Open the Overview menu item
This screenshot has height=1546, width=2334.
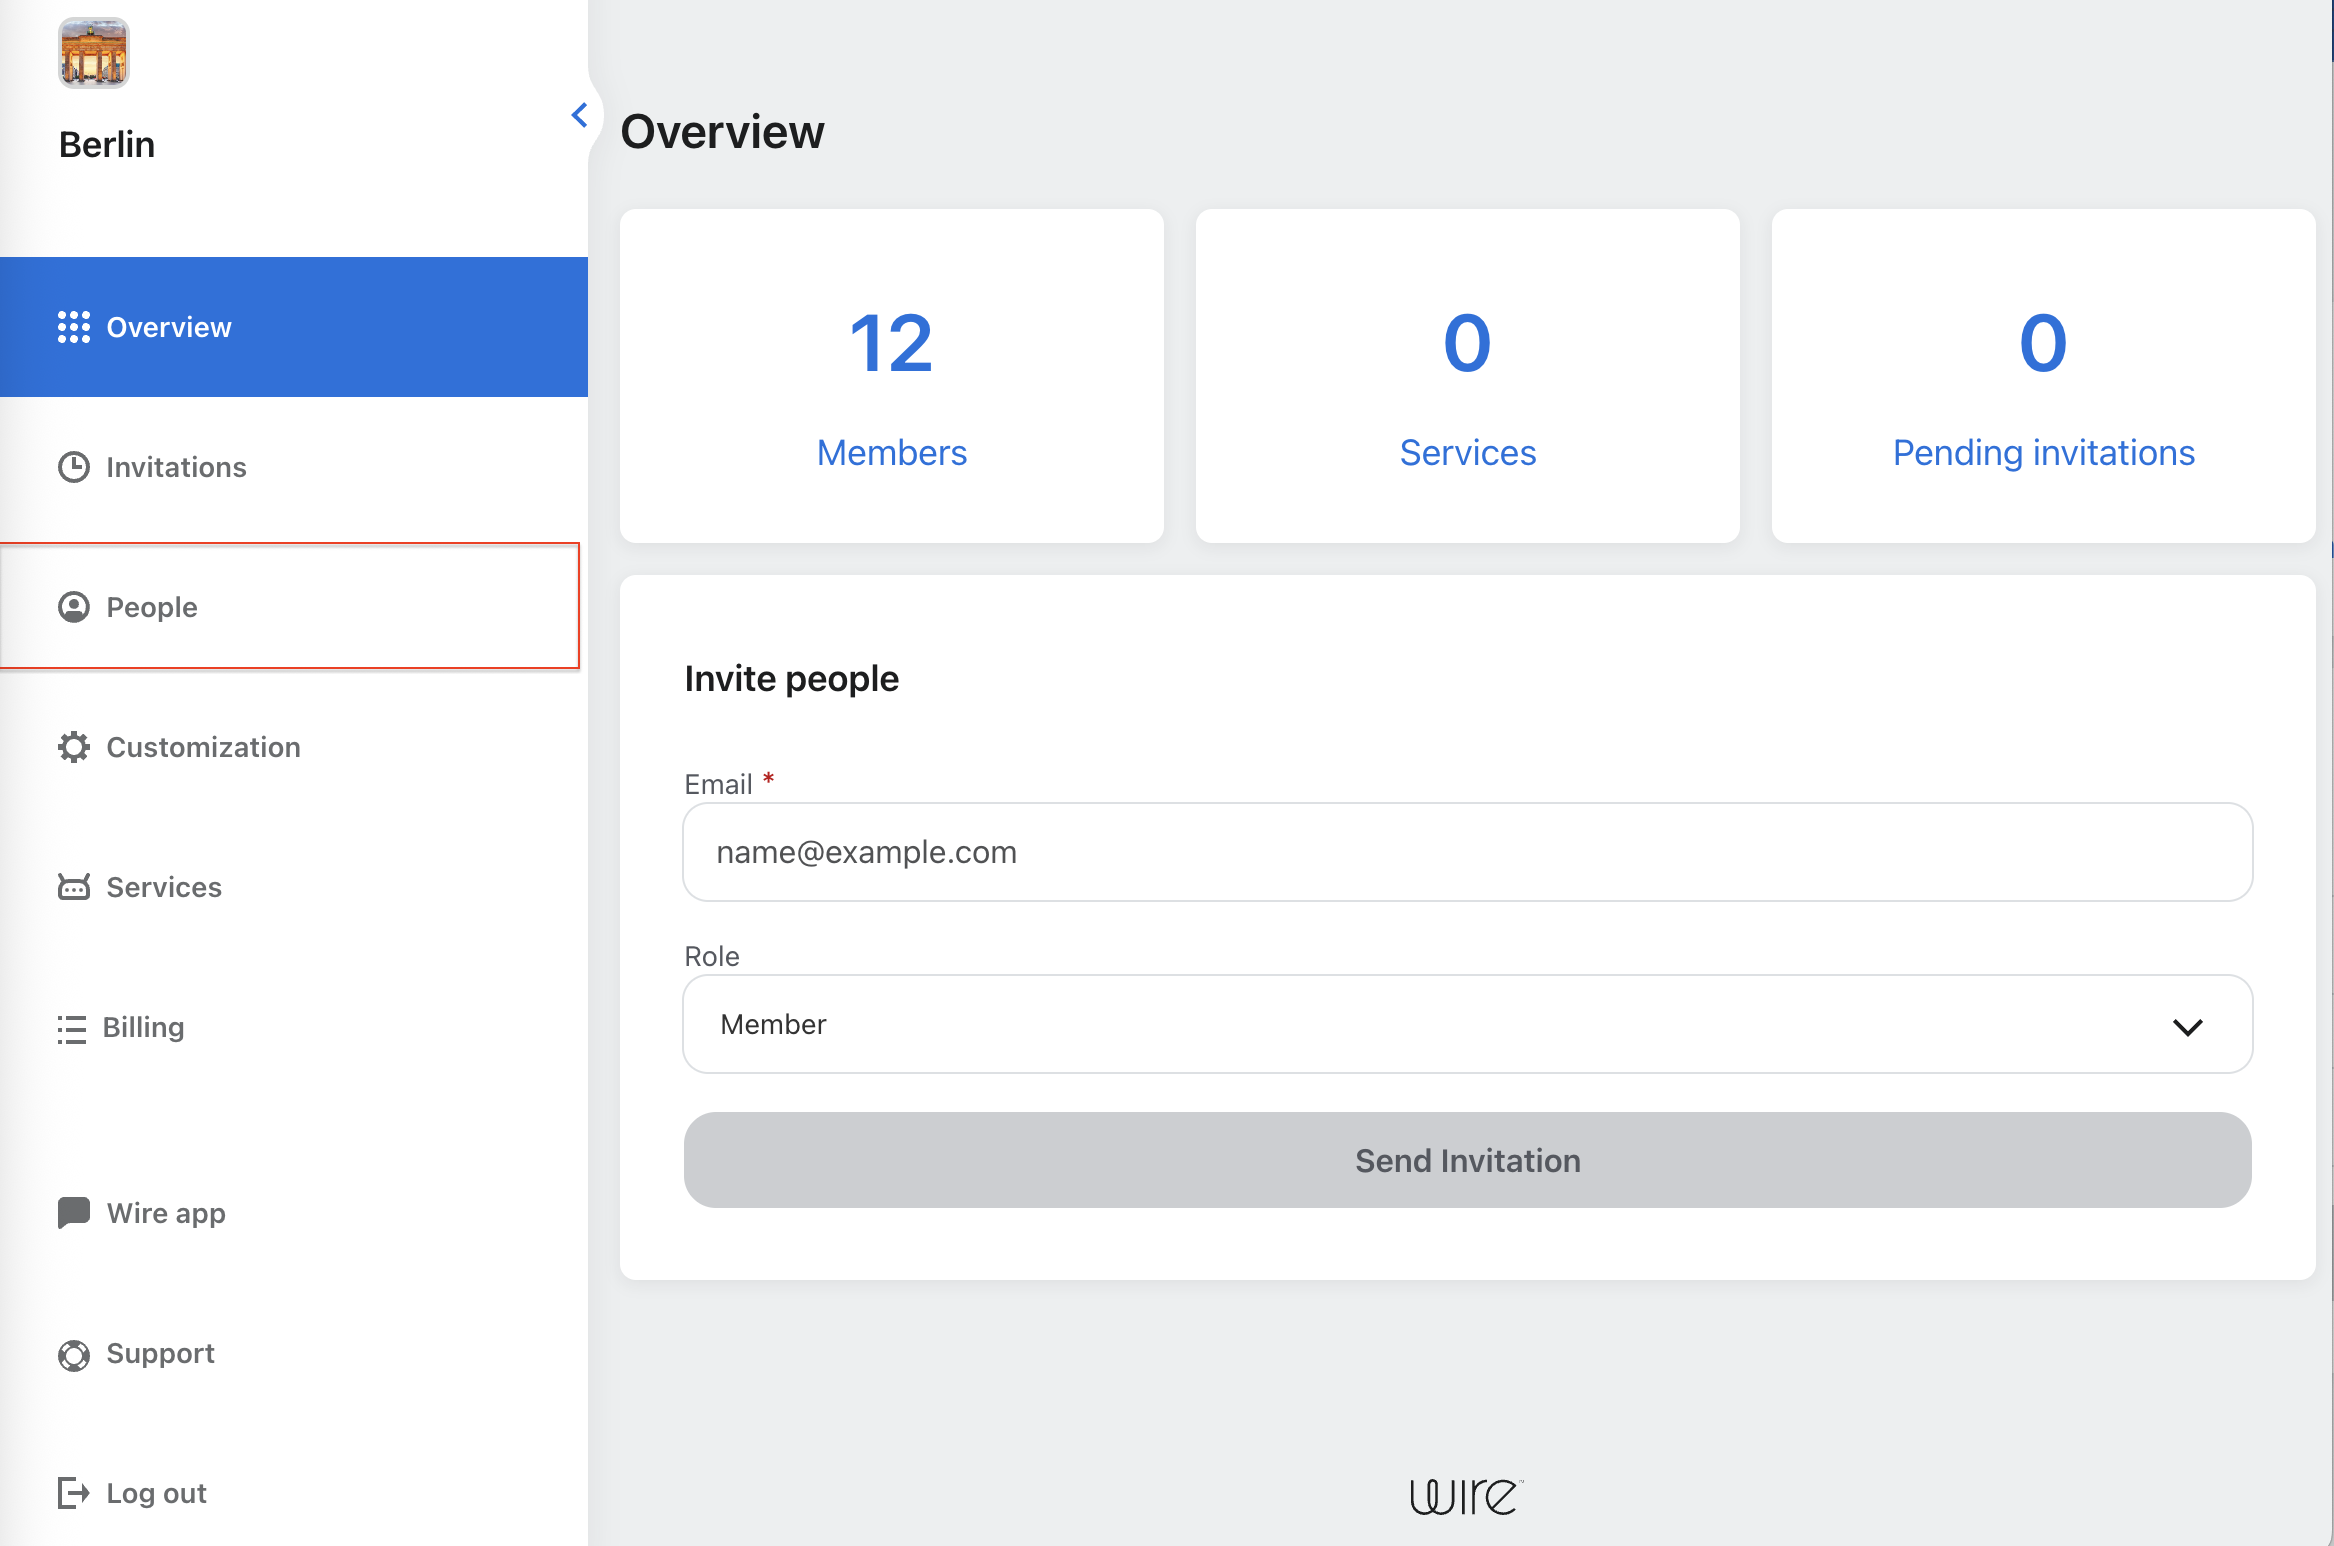tap(294, 327)
